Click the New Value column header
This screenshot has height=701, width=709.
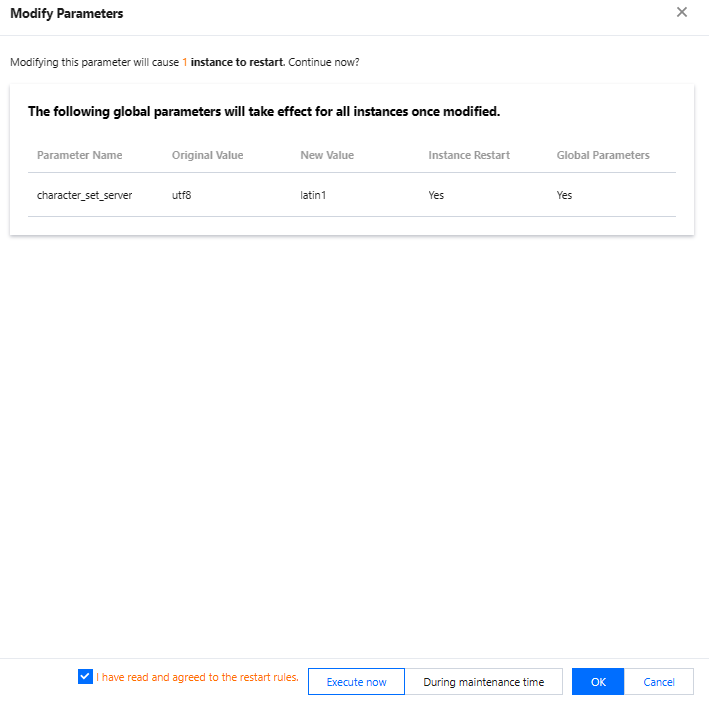pyautogui.click(x=327, y=156)
